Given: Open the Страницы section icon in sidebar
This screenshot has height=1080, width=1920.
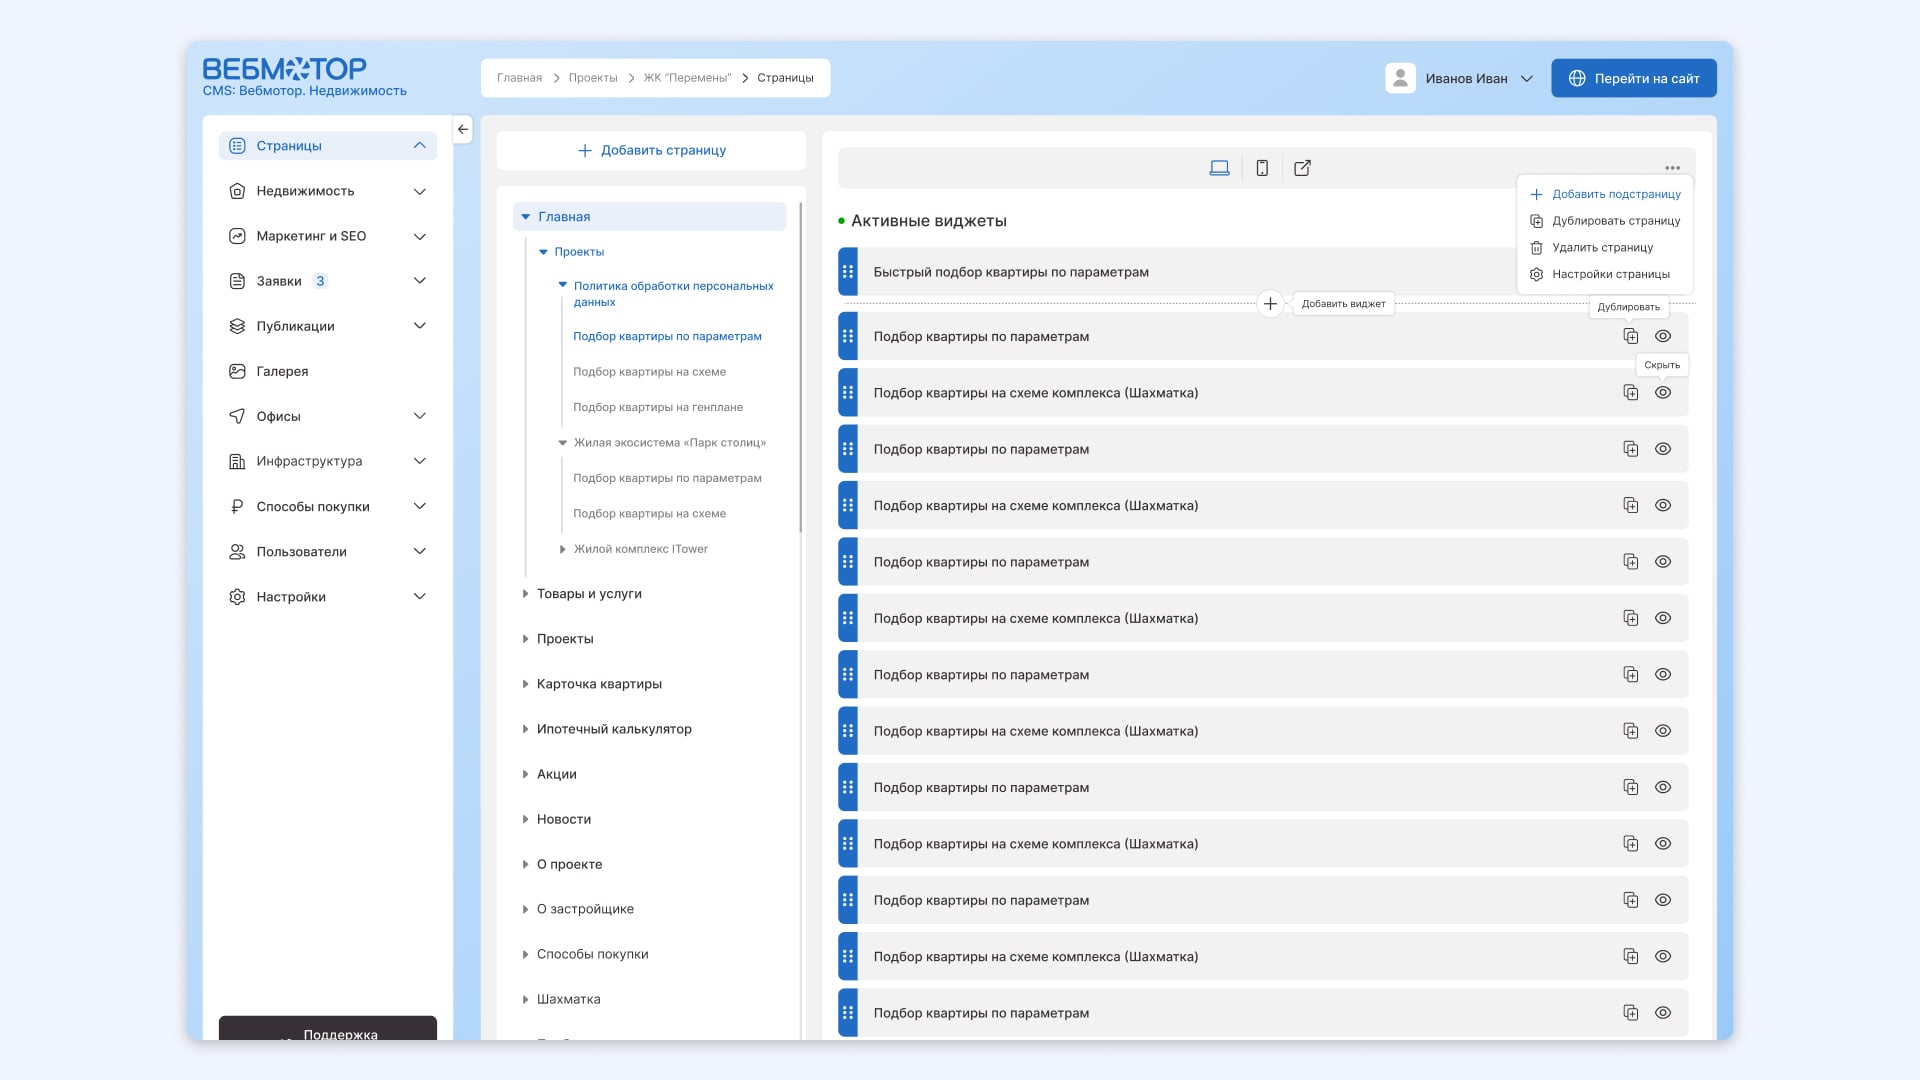Looking at the screenshot, I should pos(237,146).
